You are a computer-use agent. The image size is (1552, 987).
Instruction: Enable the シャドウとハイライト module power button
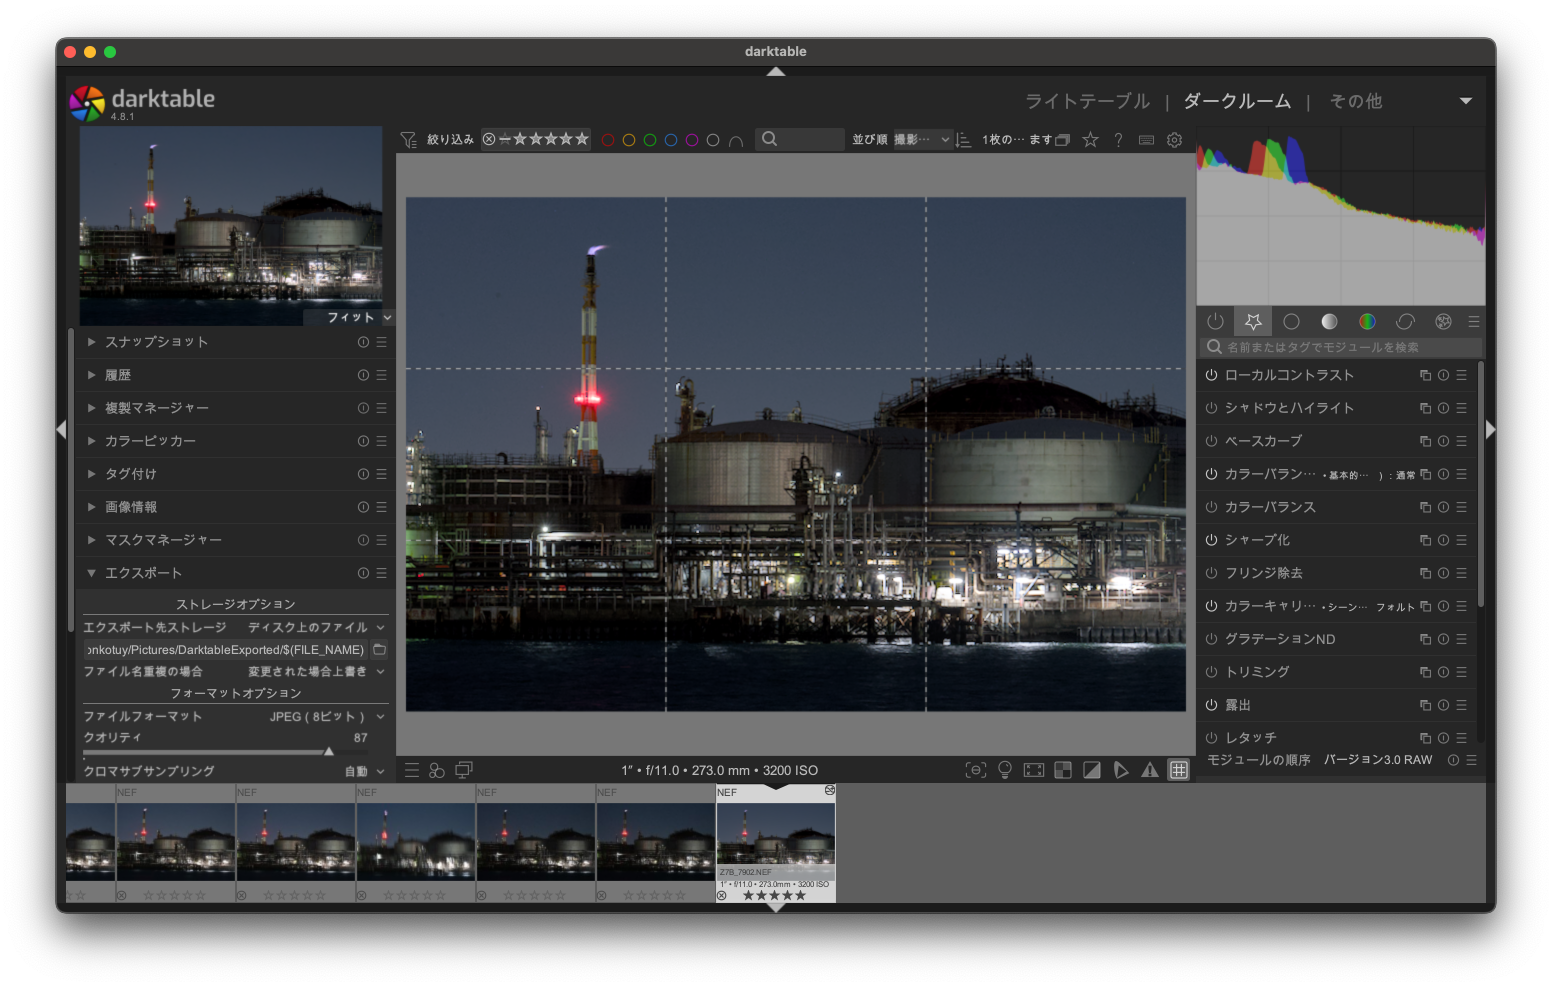1211,408
